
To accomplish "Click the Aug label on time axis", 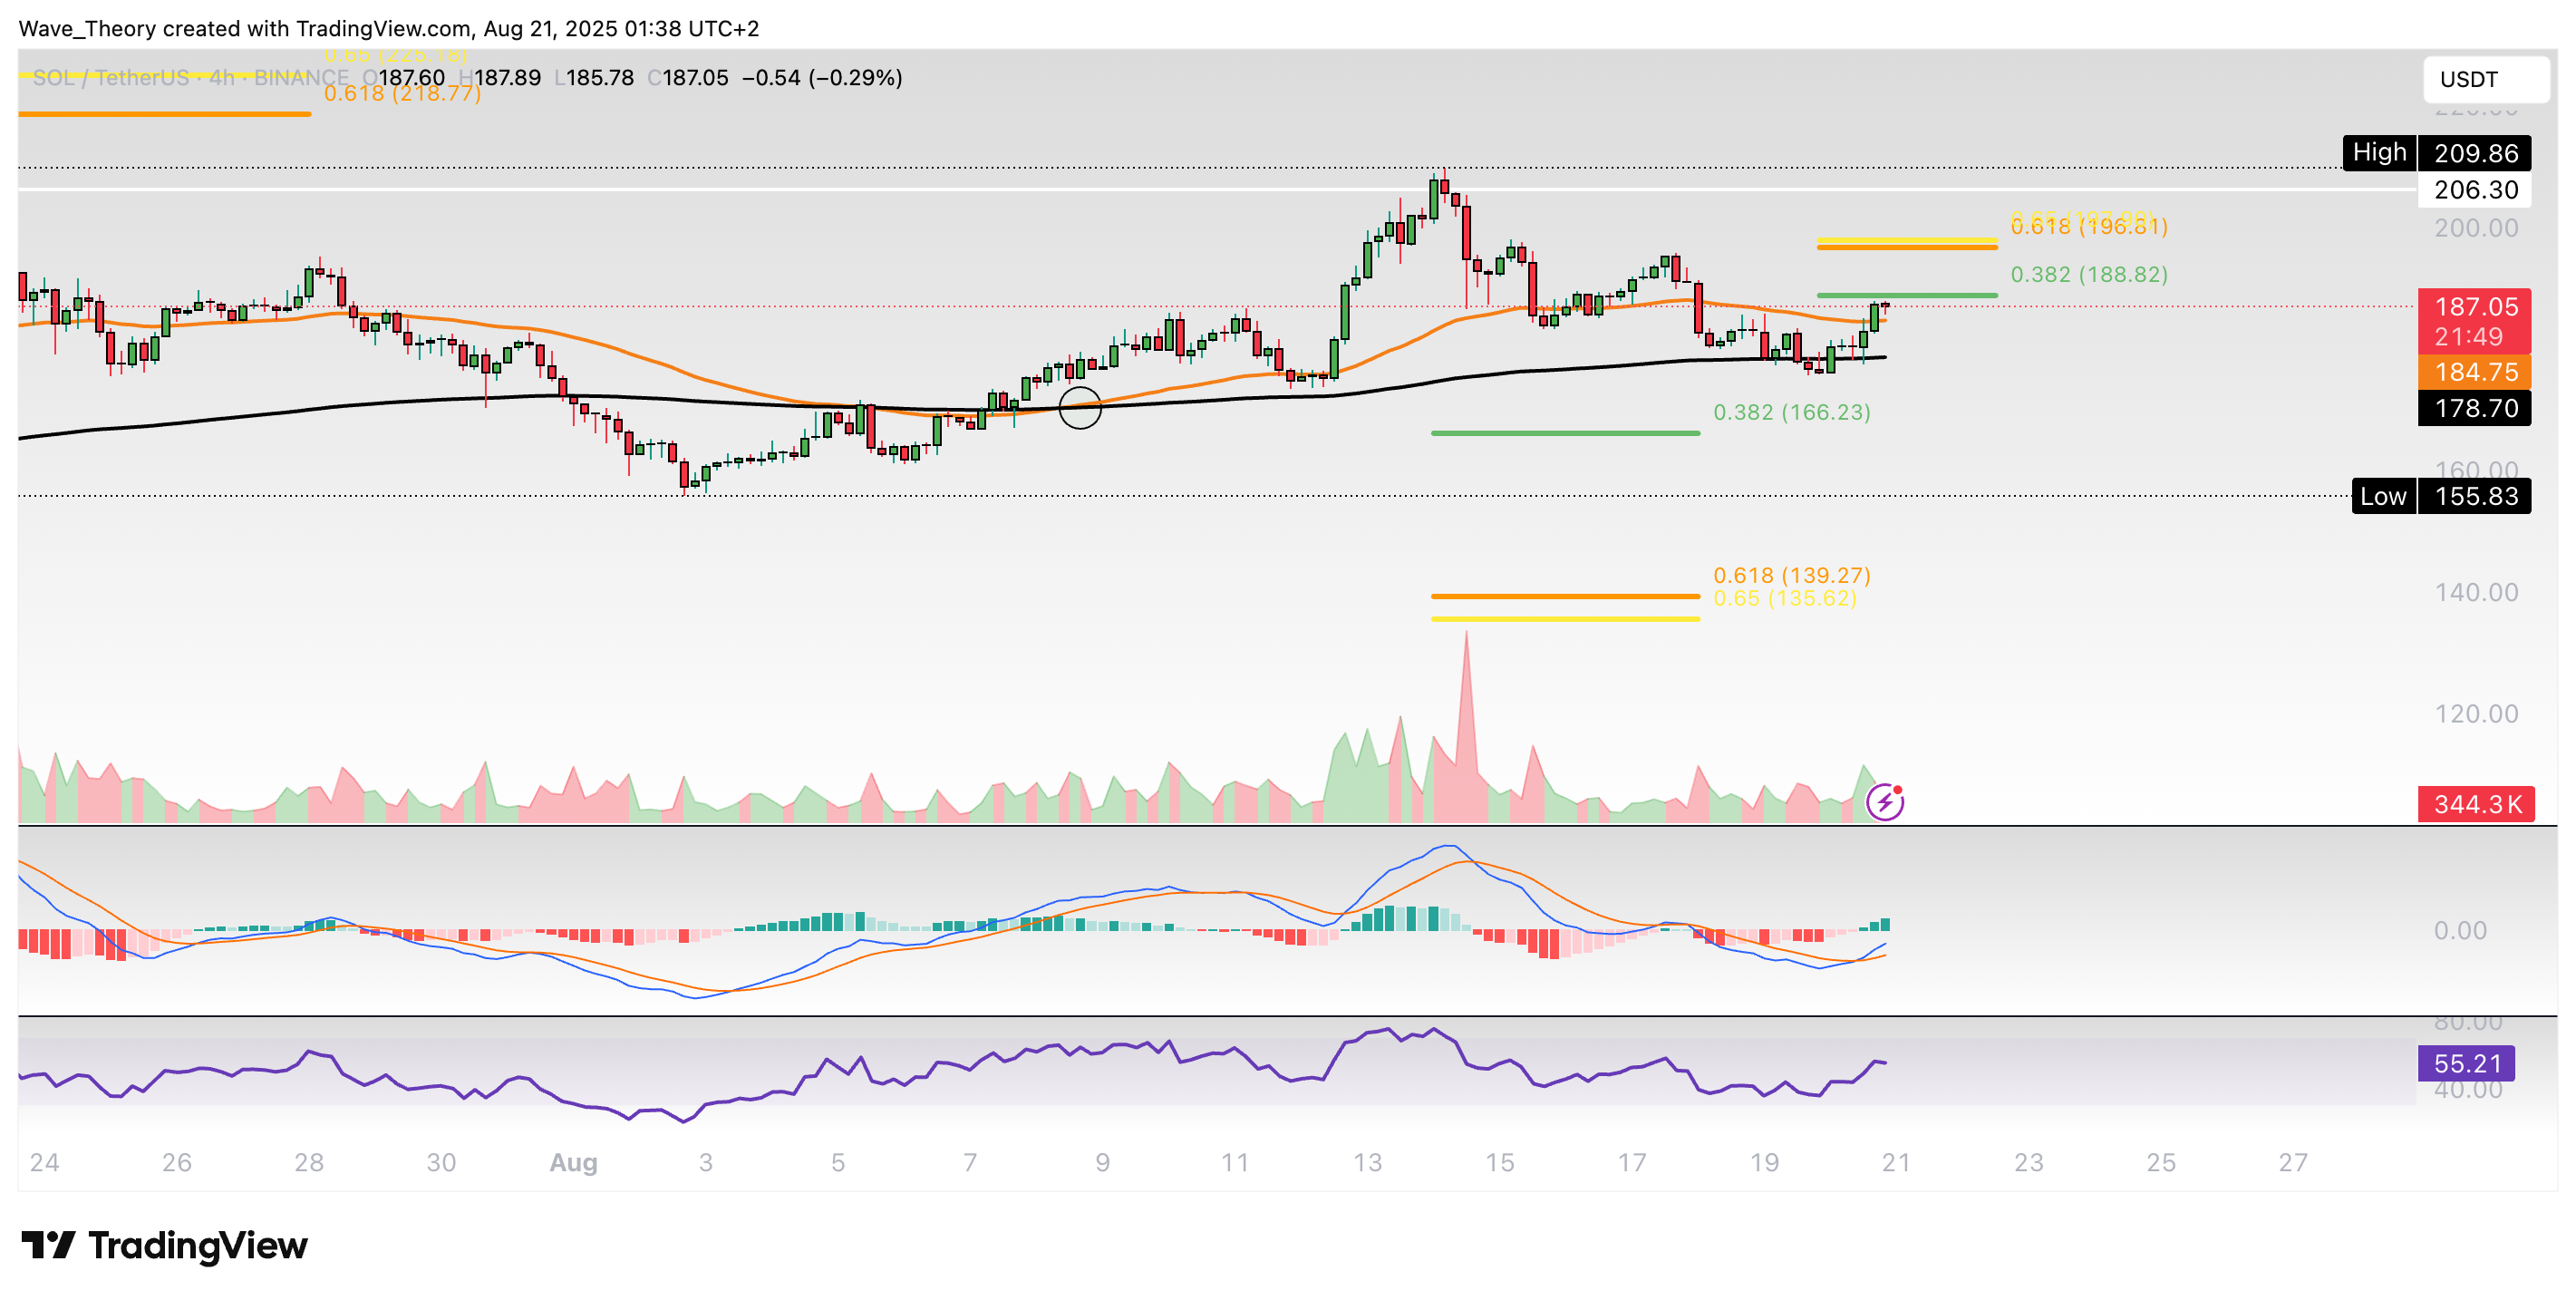I will coord(573,1162).
